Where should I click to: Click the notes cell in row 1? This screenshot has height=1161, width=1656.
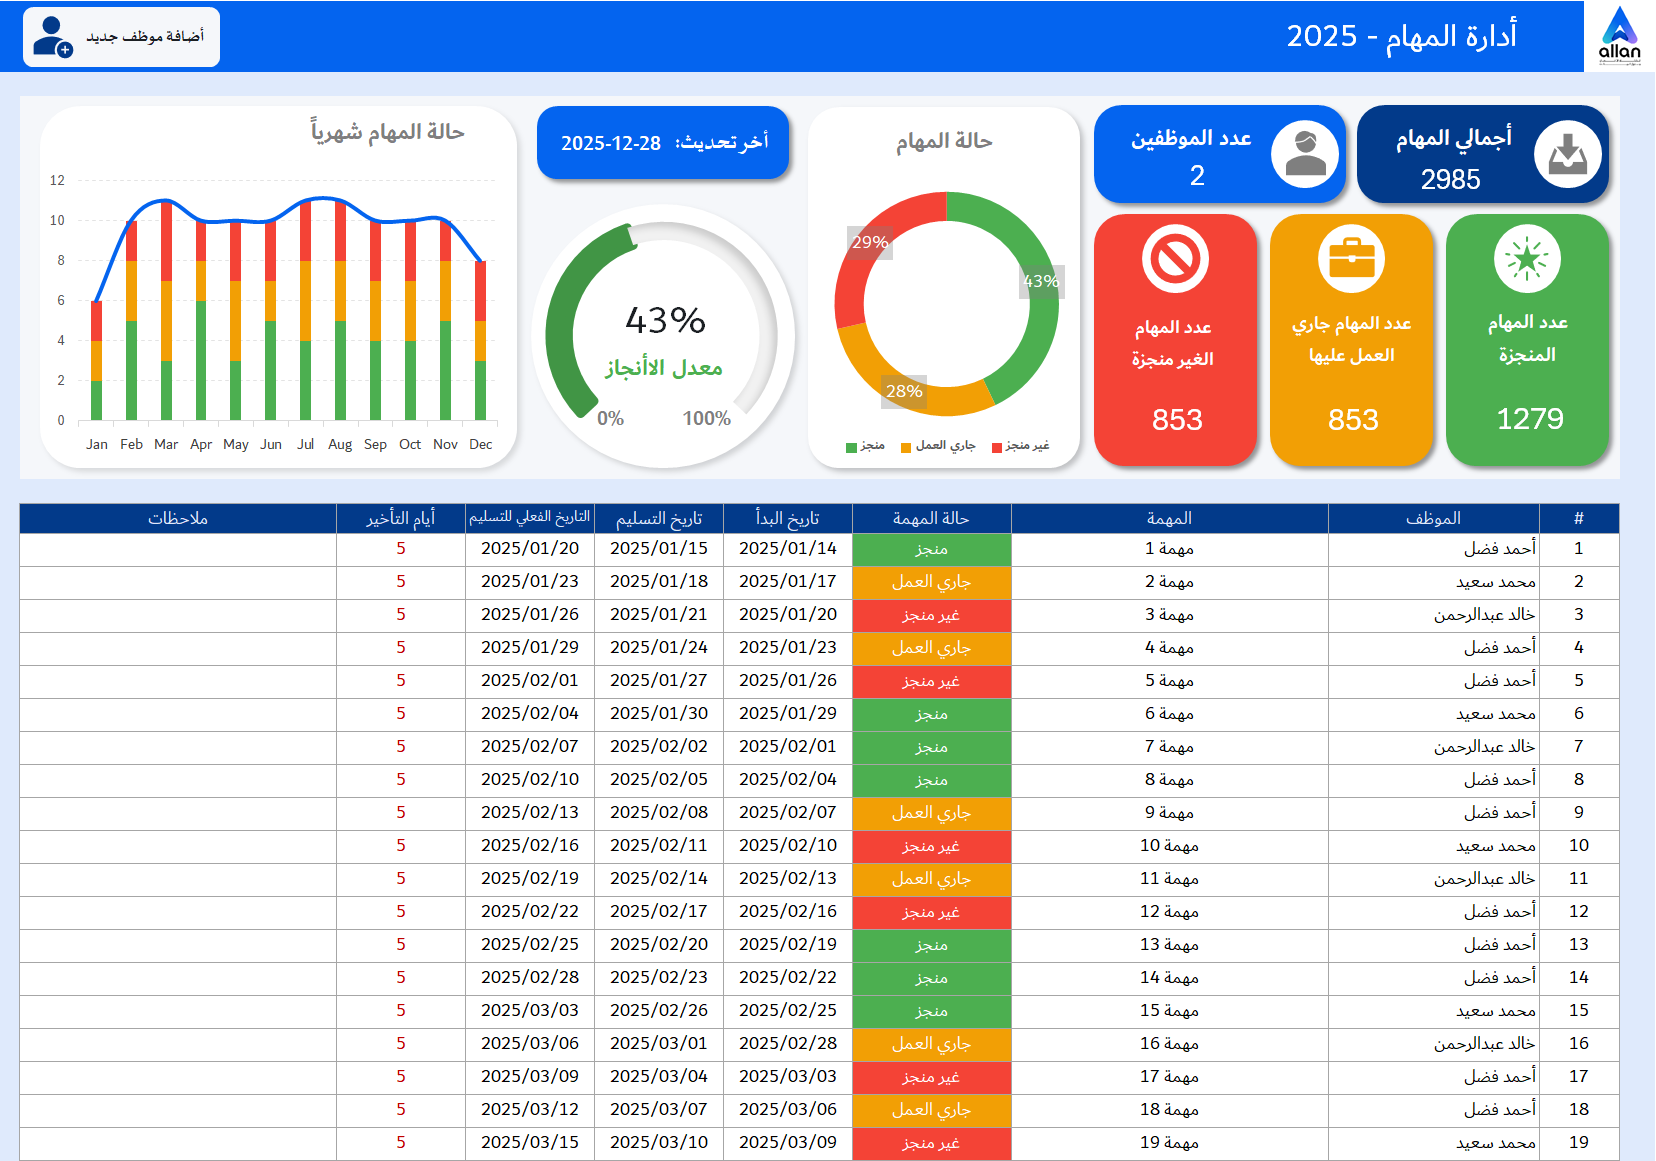click(178, 548)
